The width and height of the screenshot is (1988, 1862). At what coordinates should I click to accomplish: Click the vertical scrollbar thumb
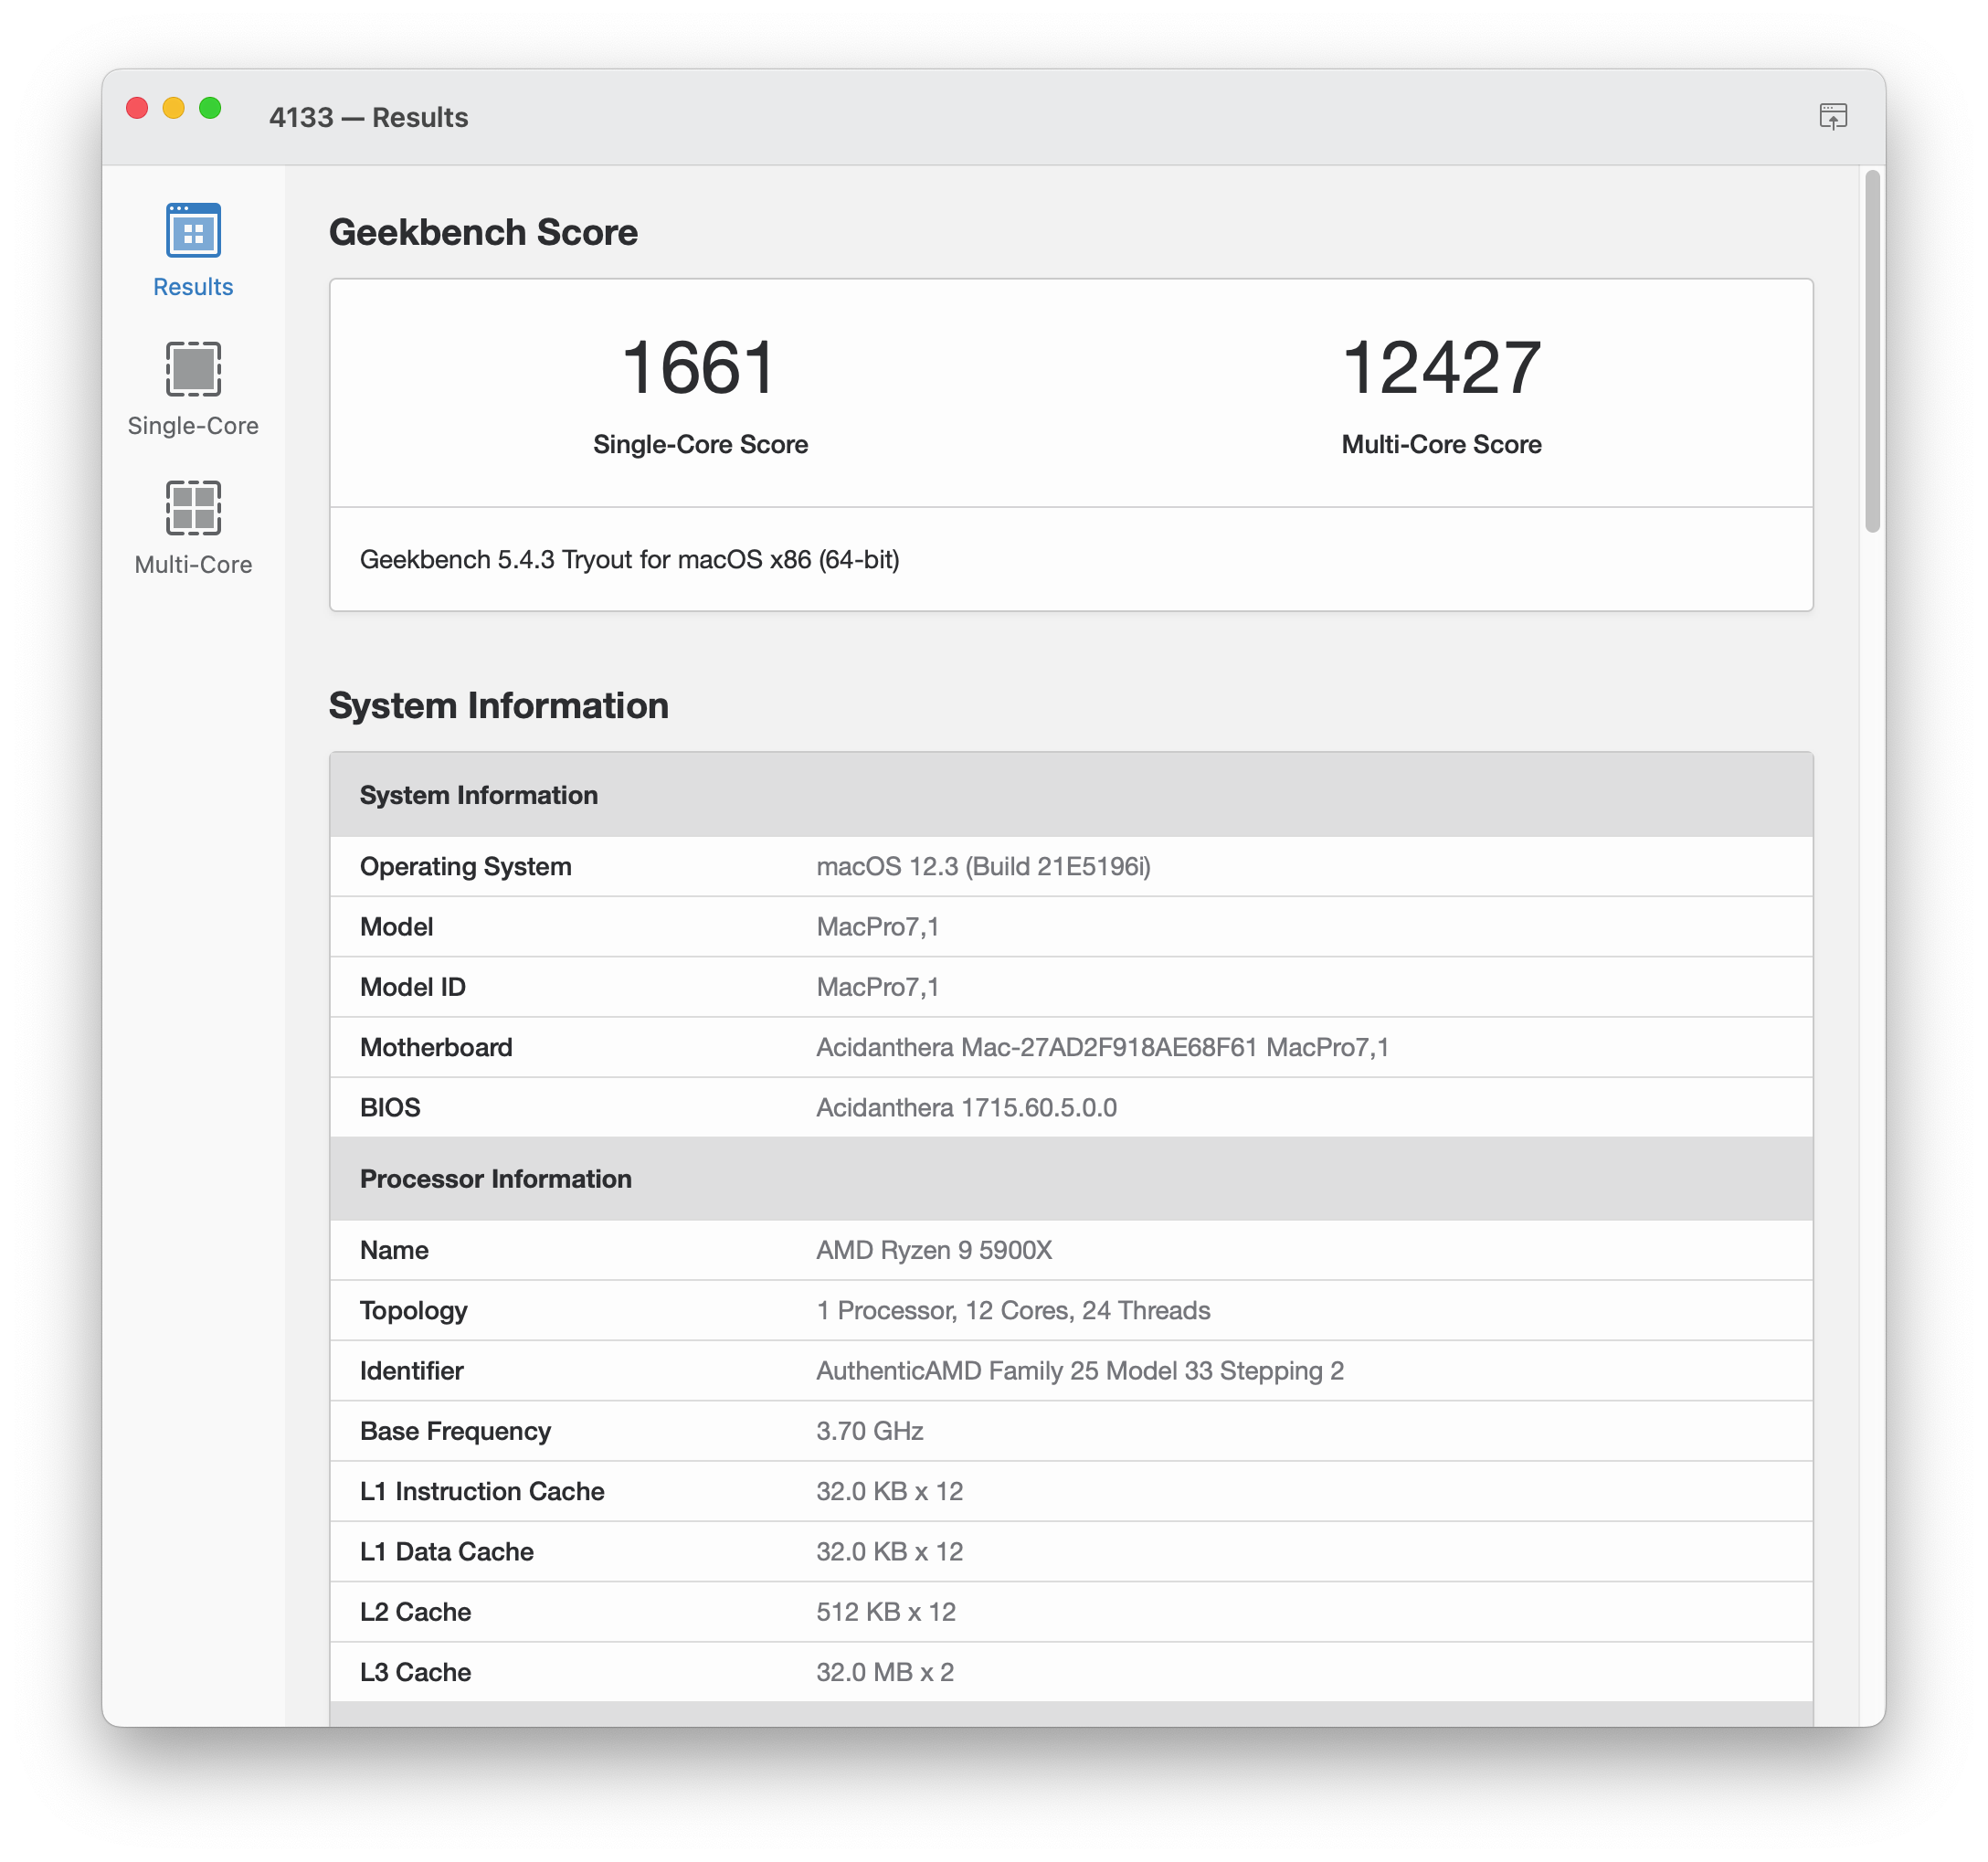1872,350
